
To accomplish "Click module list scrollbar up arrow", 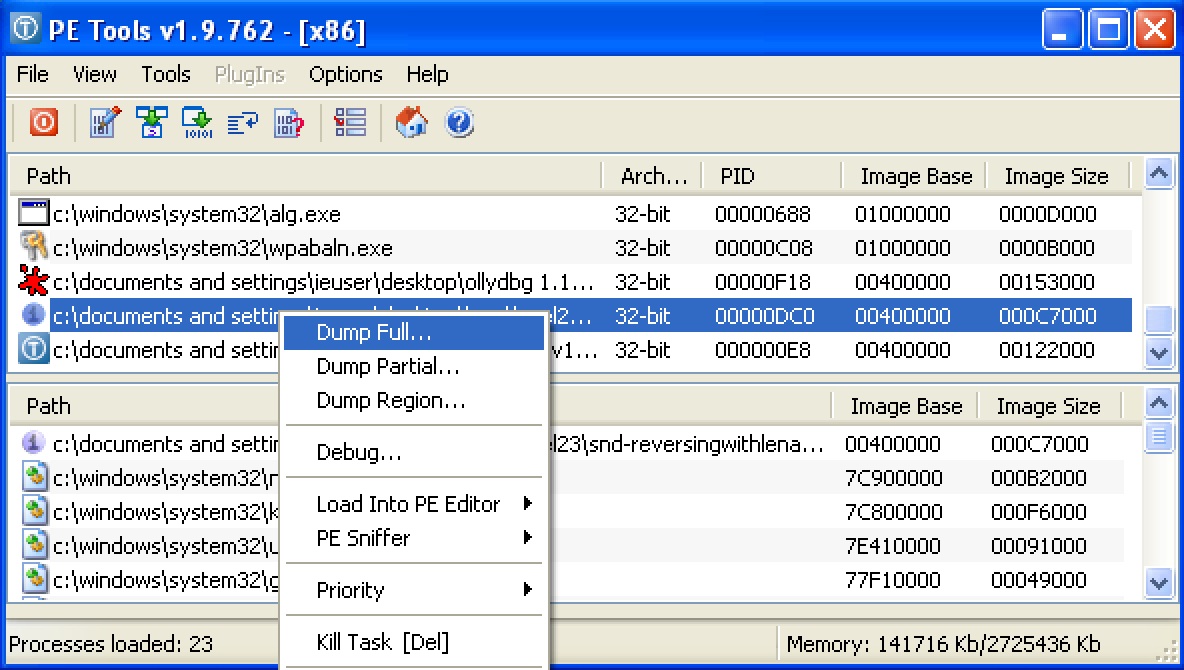I will click(x=1159, y=403).
